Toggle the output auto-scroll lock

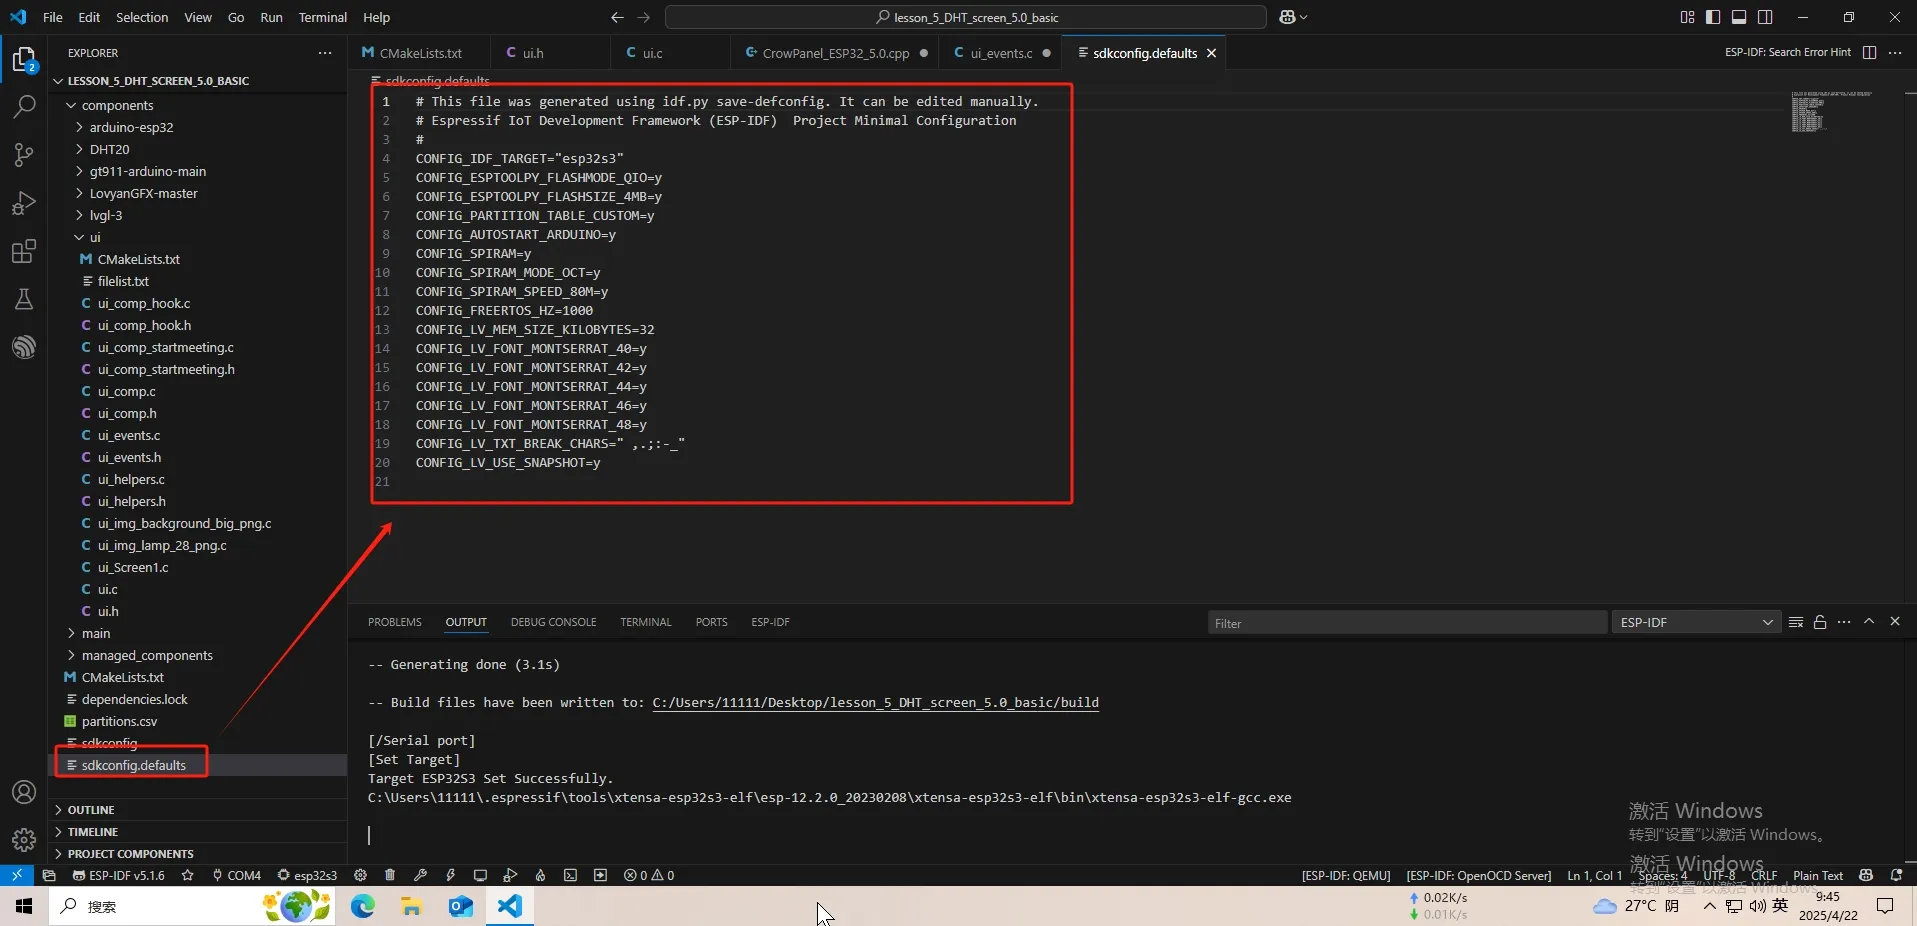tap(1820, 622)
